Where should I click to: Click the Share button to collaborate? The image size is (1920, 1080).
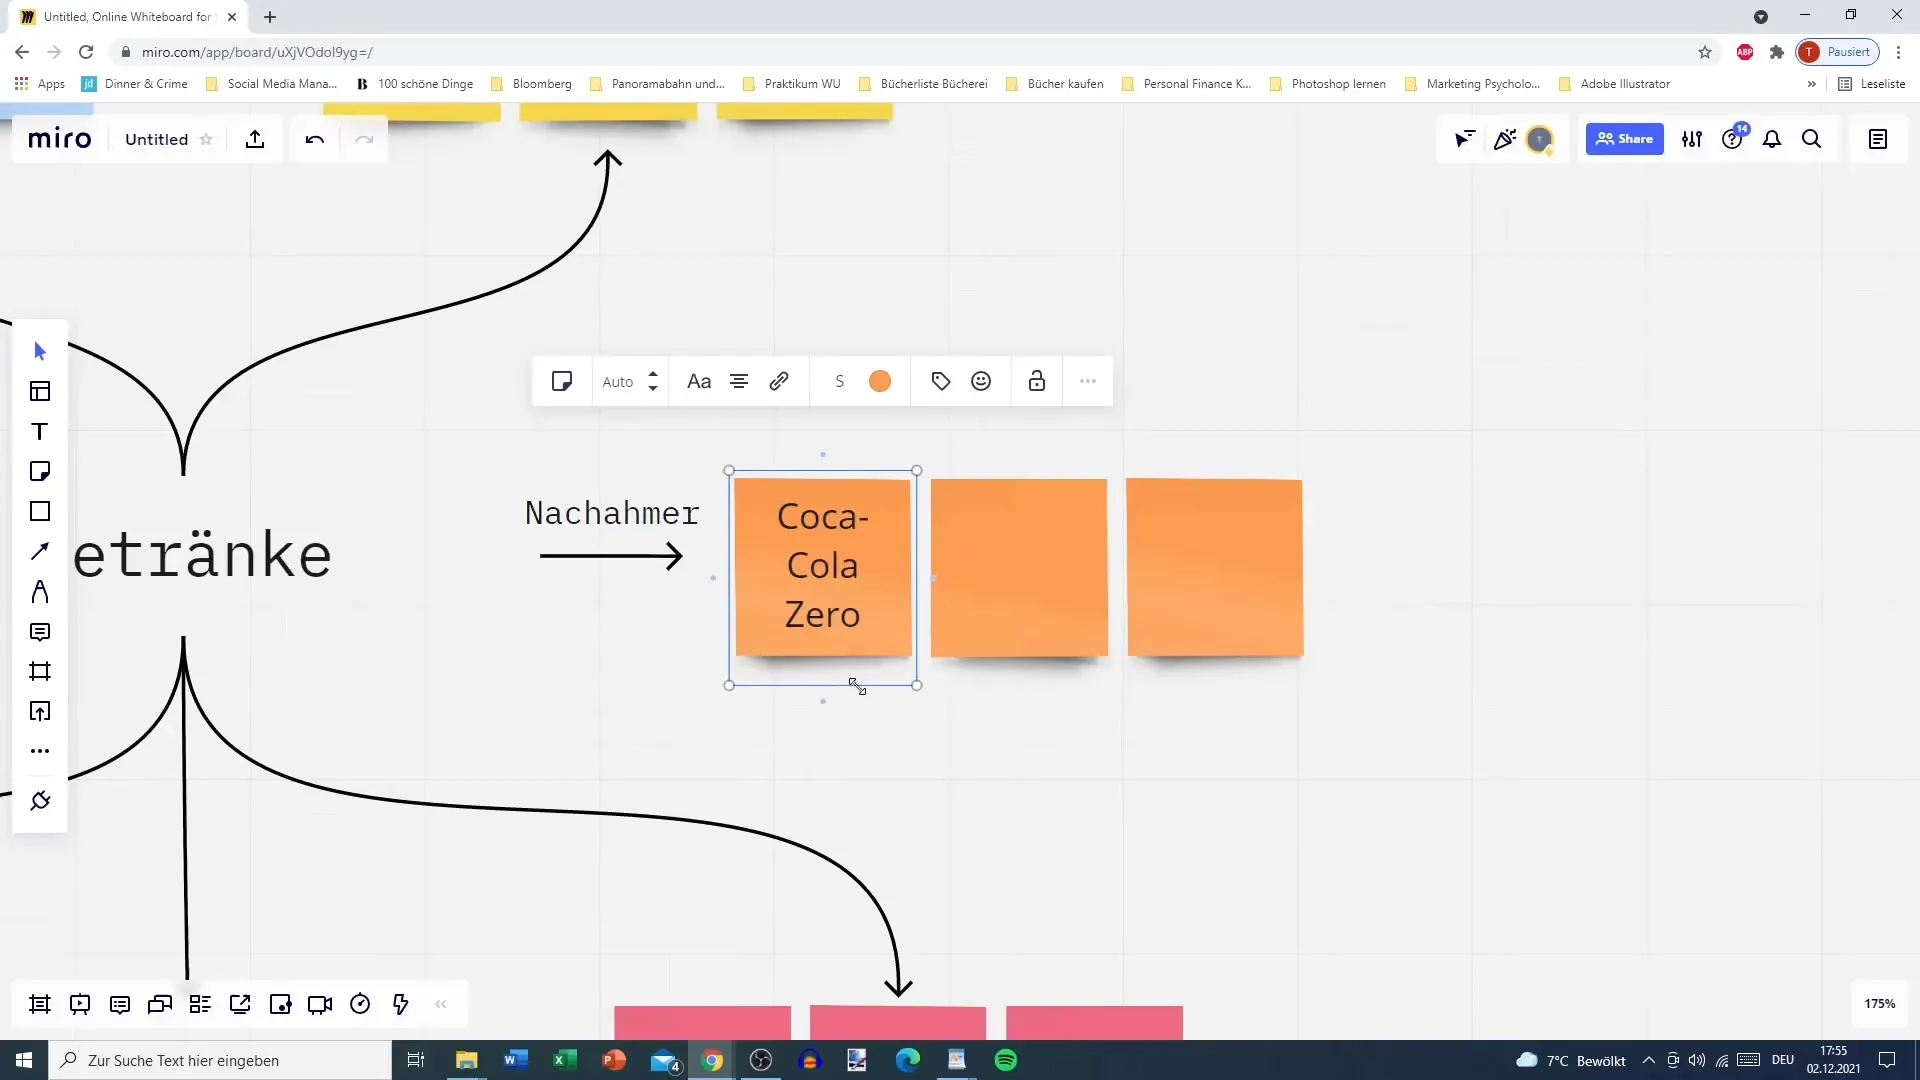click(1625, 138)
